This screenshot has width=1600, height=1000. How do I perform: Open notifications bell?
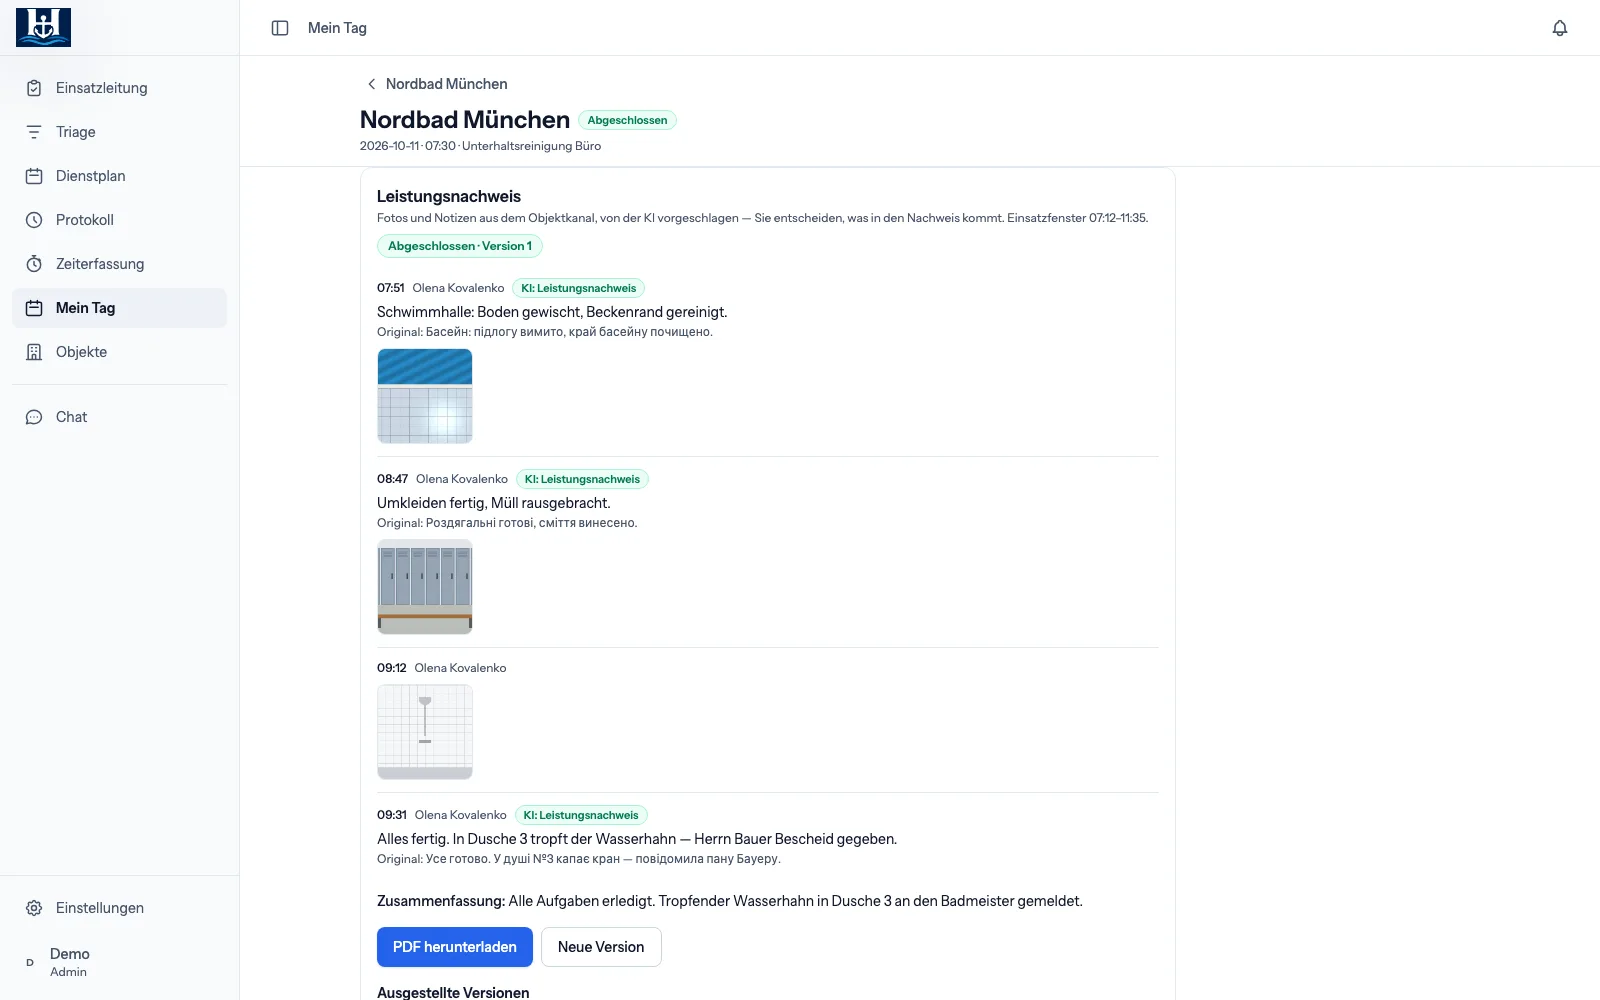click(1560, 28)
